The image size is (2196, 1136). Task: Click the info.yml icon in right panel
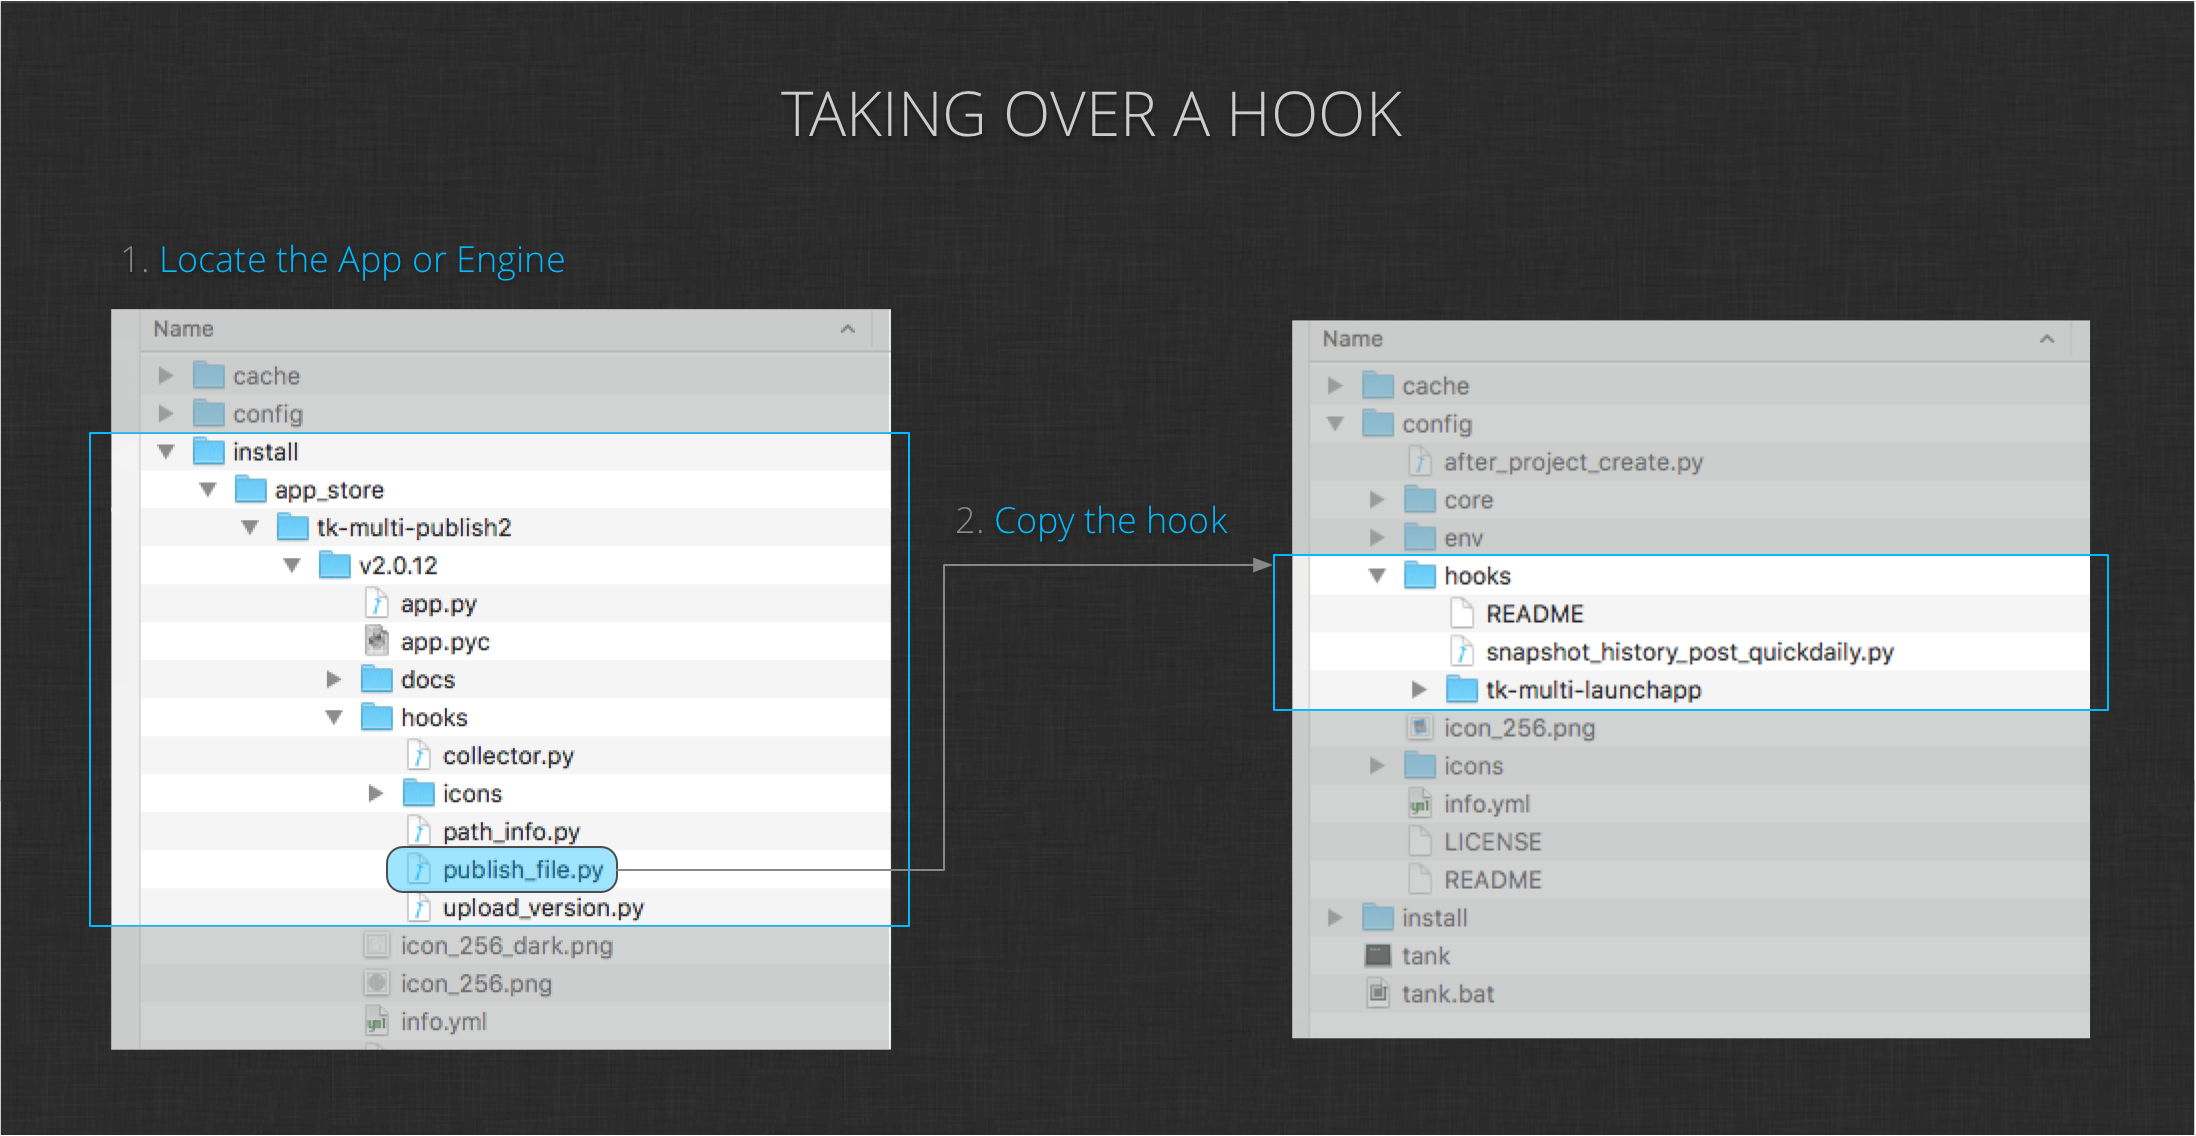click(1419, 804)
